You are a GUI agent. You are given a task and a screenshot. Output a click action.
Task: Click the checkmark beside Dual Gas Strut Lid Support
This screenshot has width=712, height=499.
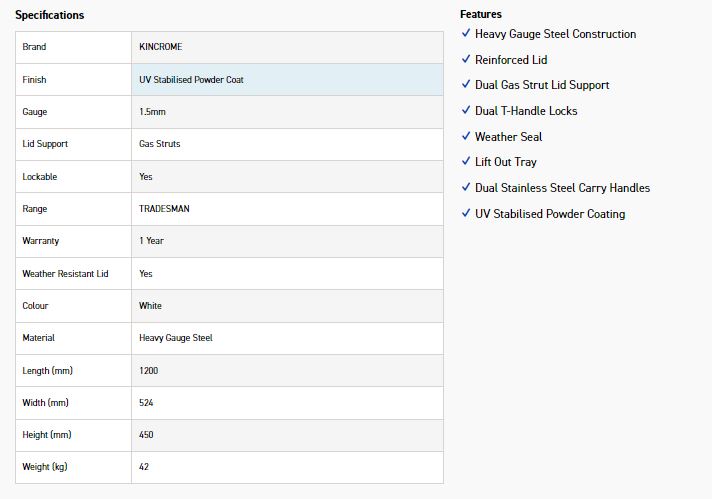pos(466,84)
